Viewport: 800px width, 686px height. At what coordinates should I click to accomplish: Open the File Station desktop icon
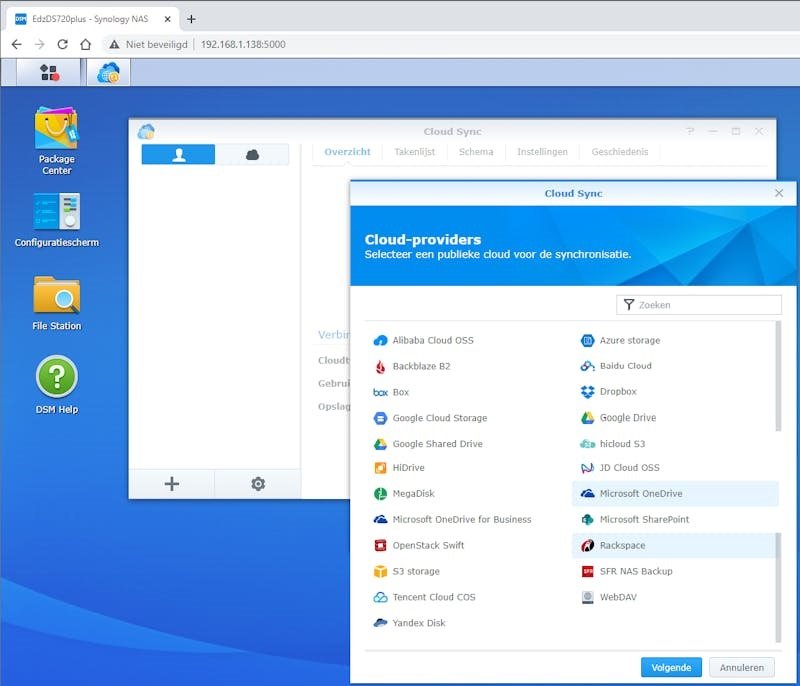[56, 303]
